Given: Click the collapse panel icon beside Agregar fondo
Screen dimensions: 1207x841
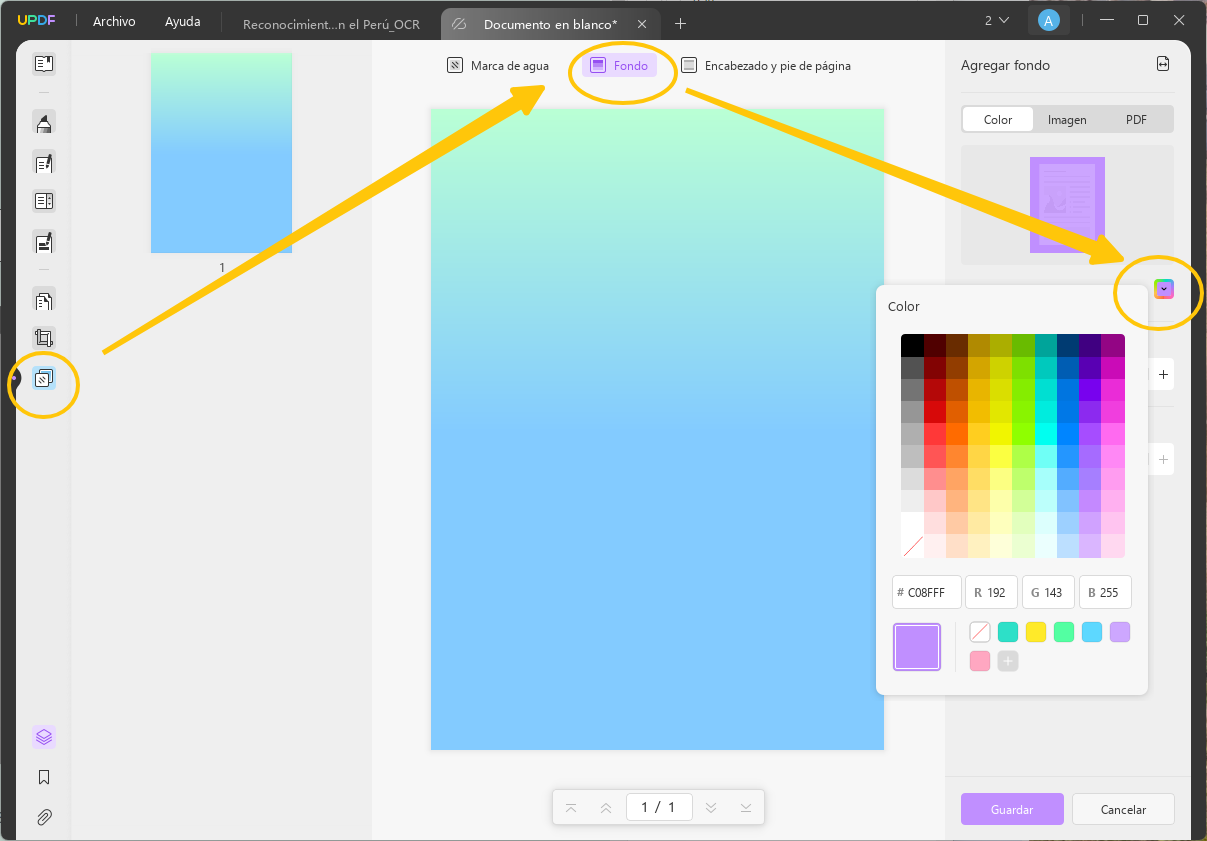Looking at the screenshot, I should (1162, 63).
